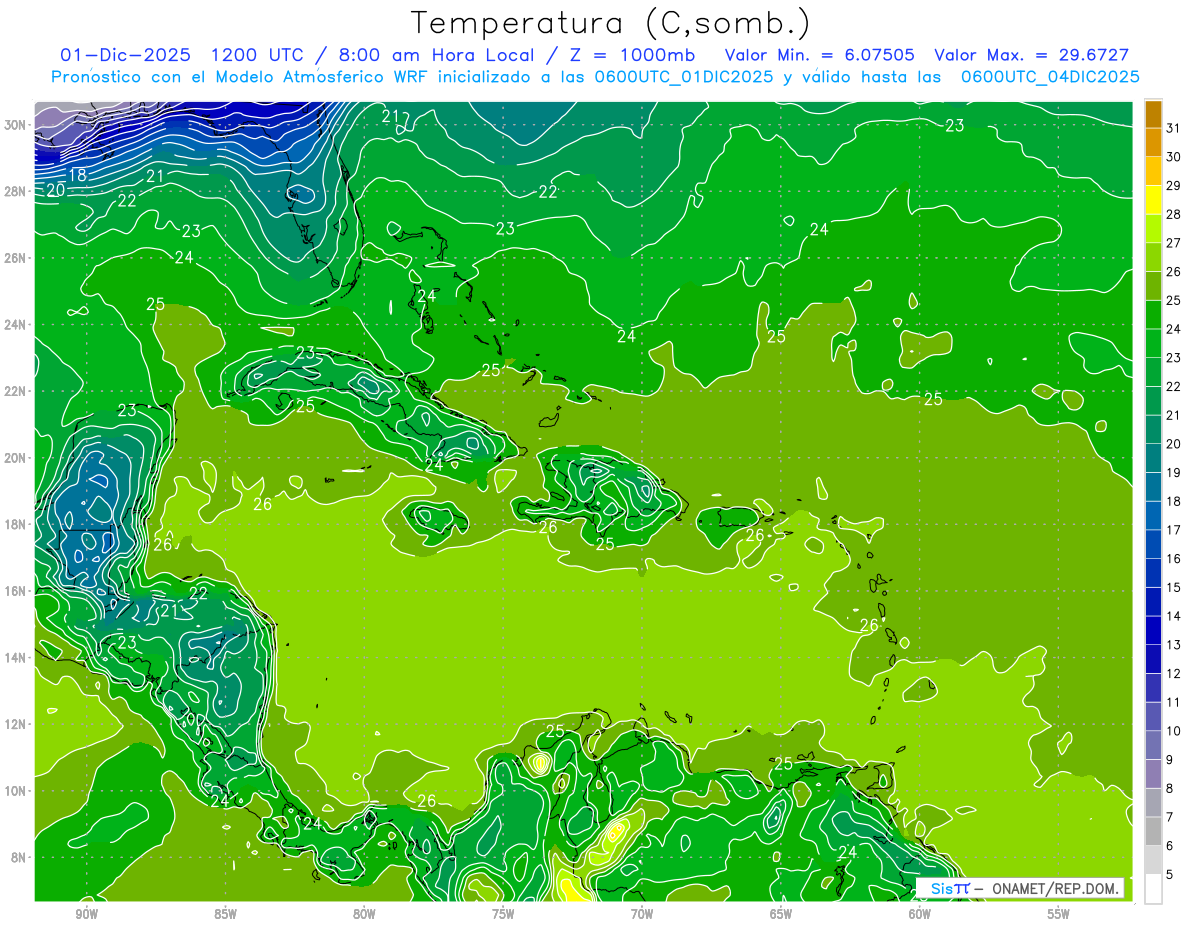The height and width of the screenshot is (927, 1200).
Task: Click the 30N latitude axis label
Action: (17, 125)
